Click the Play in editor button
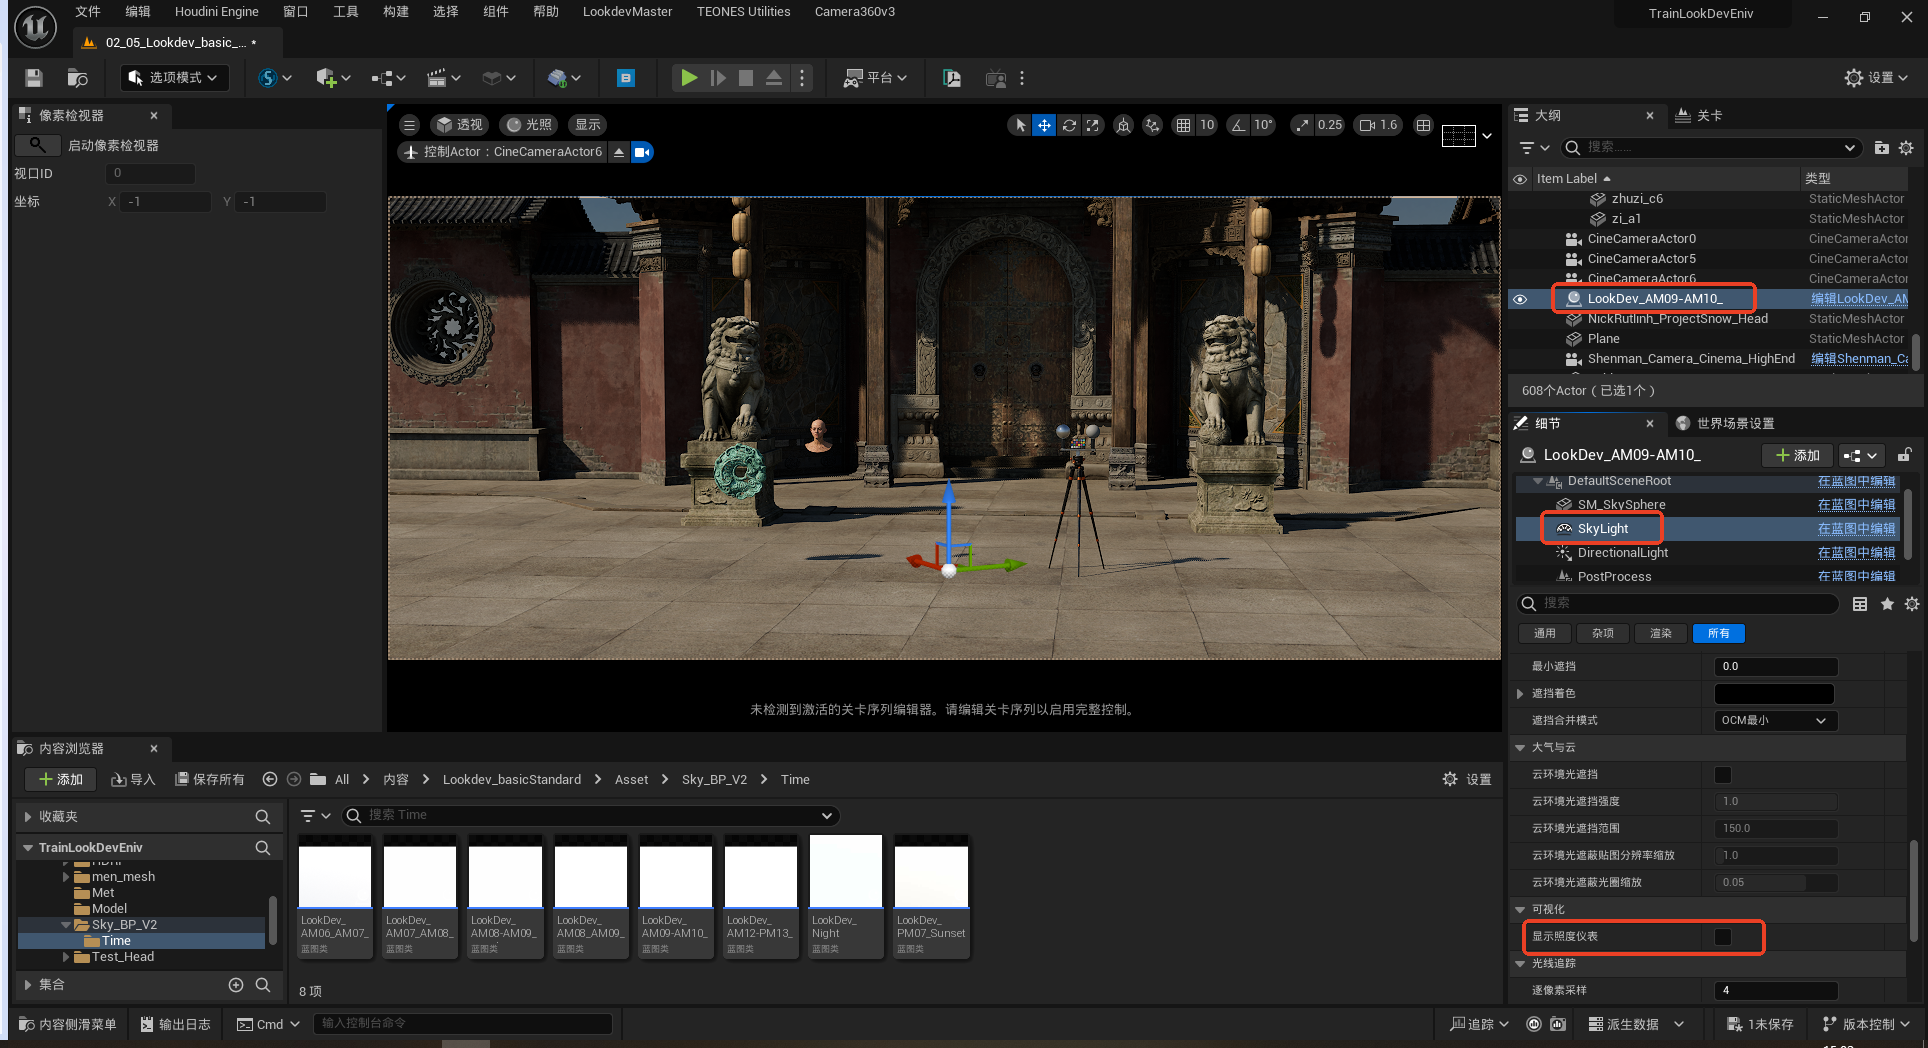Image resolution: width=1928 pixels, height=1048 pixels. click(689, 78)
